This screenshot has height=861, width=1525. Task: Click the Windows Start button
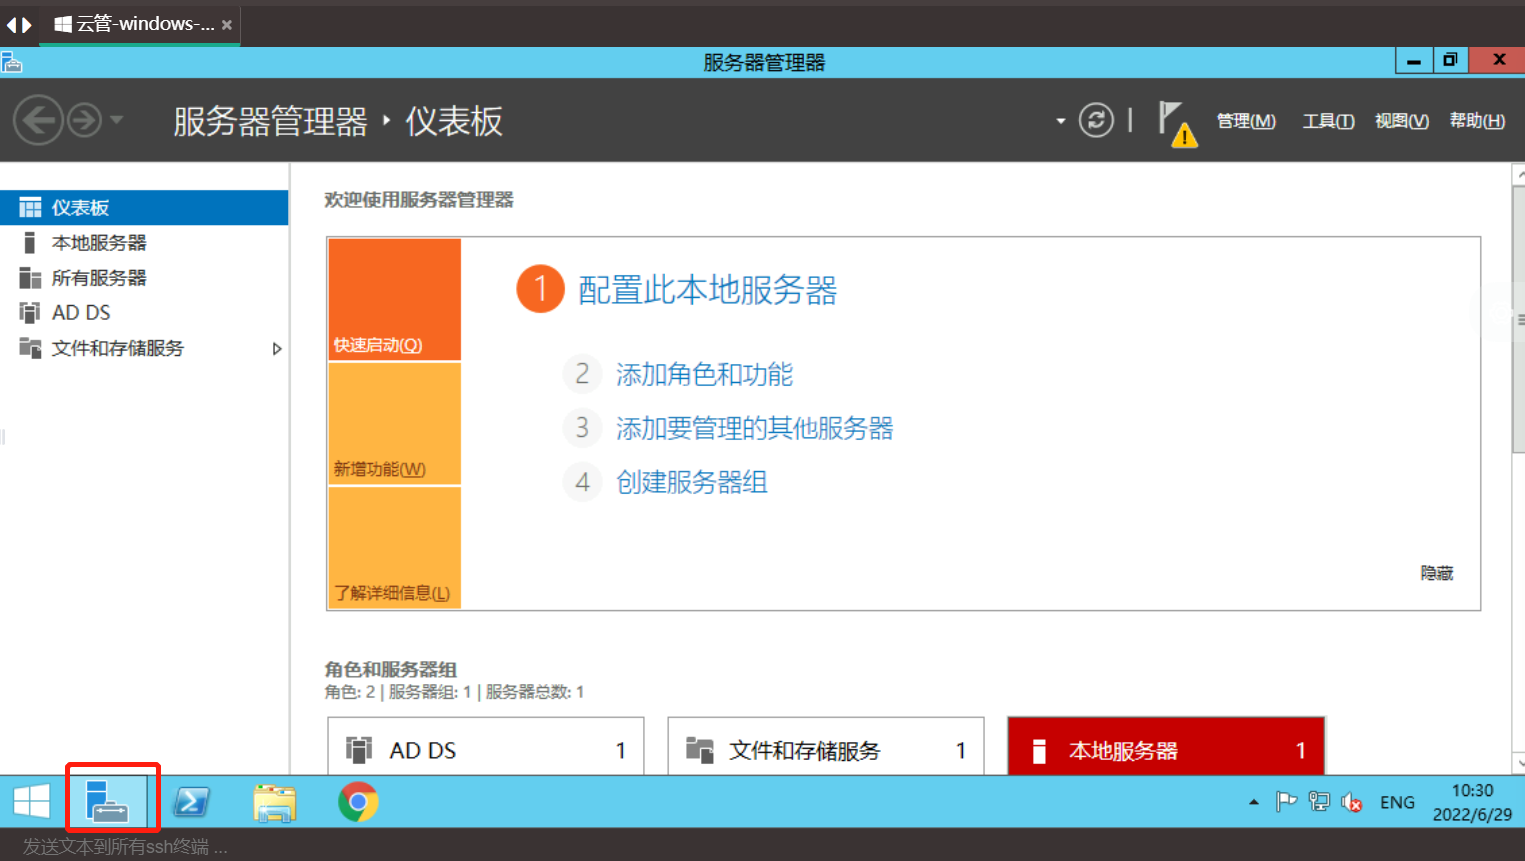(31, 802)
